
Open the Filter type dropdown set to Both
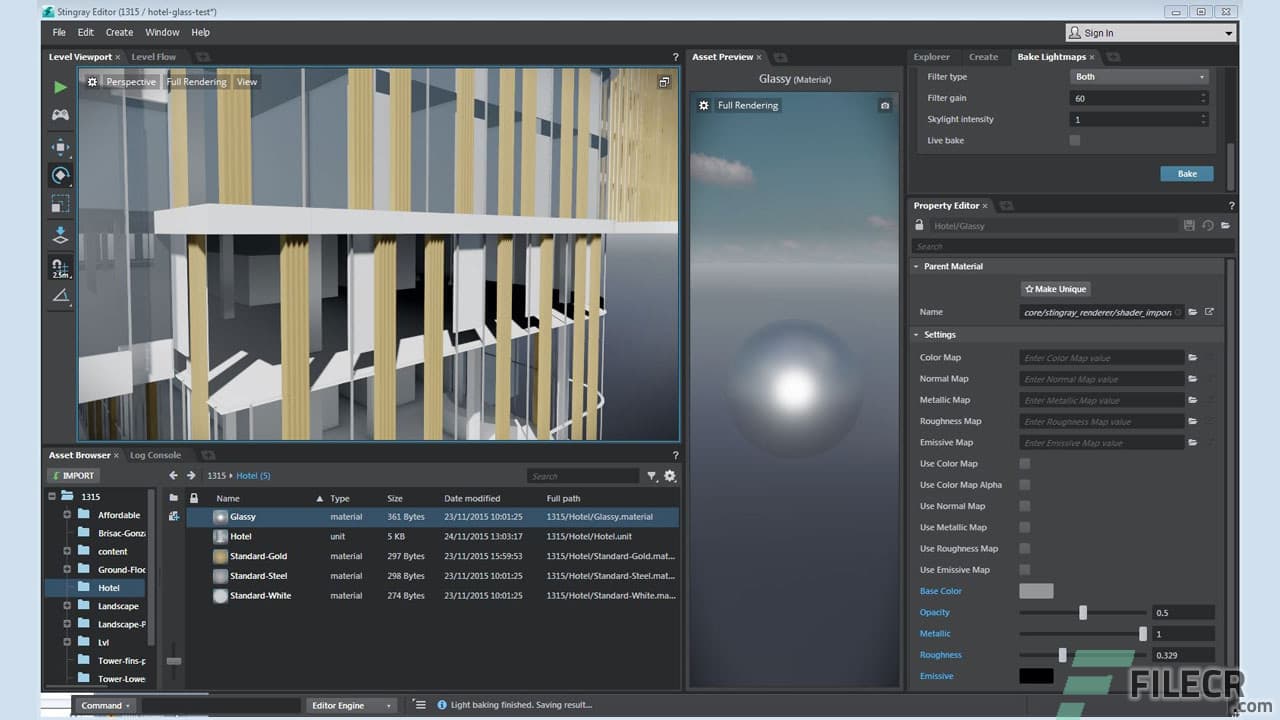pos(1138,76)
